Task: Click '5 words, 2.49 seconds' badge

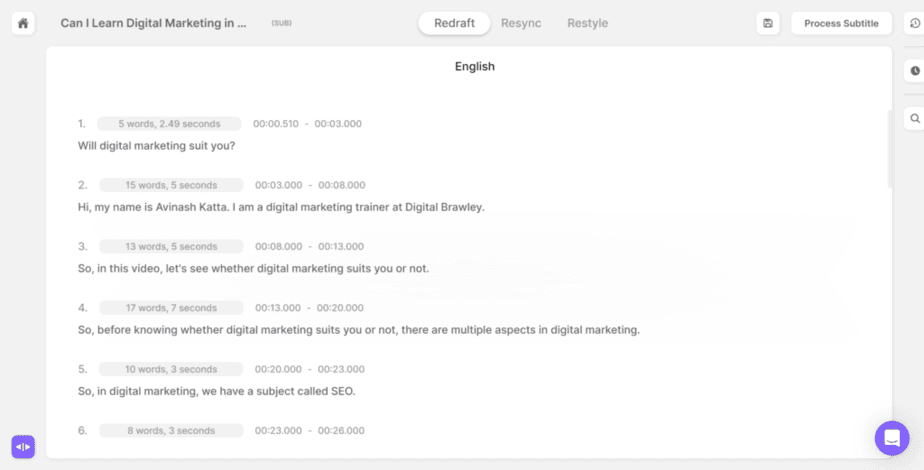Action: coord(169,124)
